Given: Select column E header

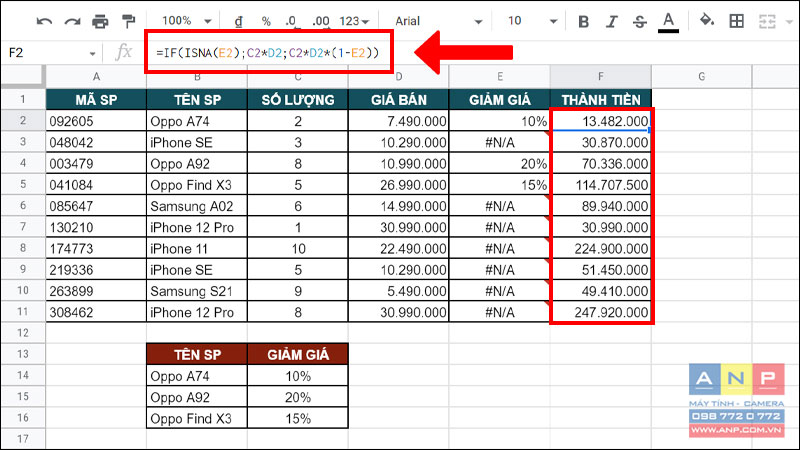Looking at the screenshot, I should pyautogui.click(x=499, y=77).
